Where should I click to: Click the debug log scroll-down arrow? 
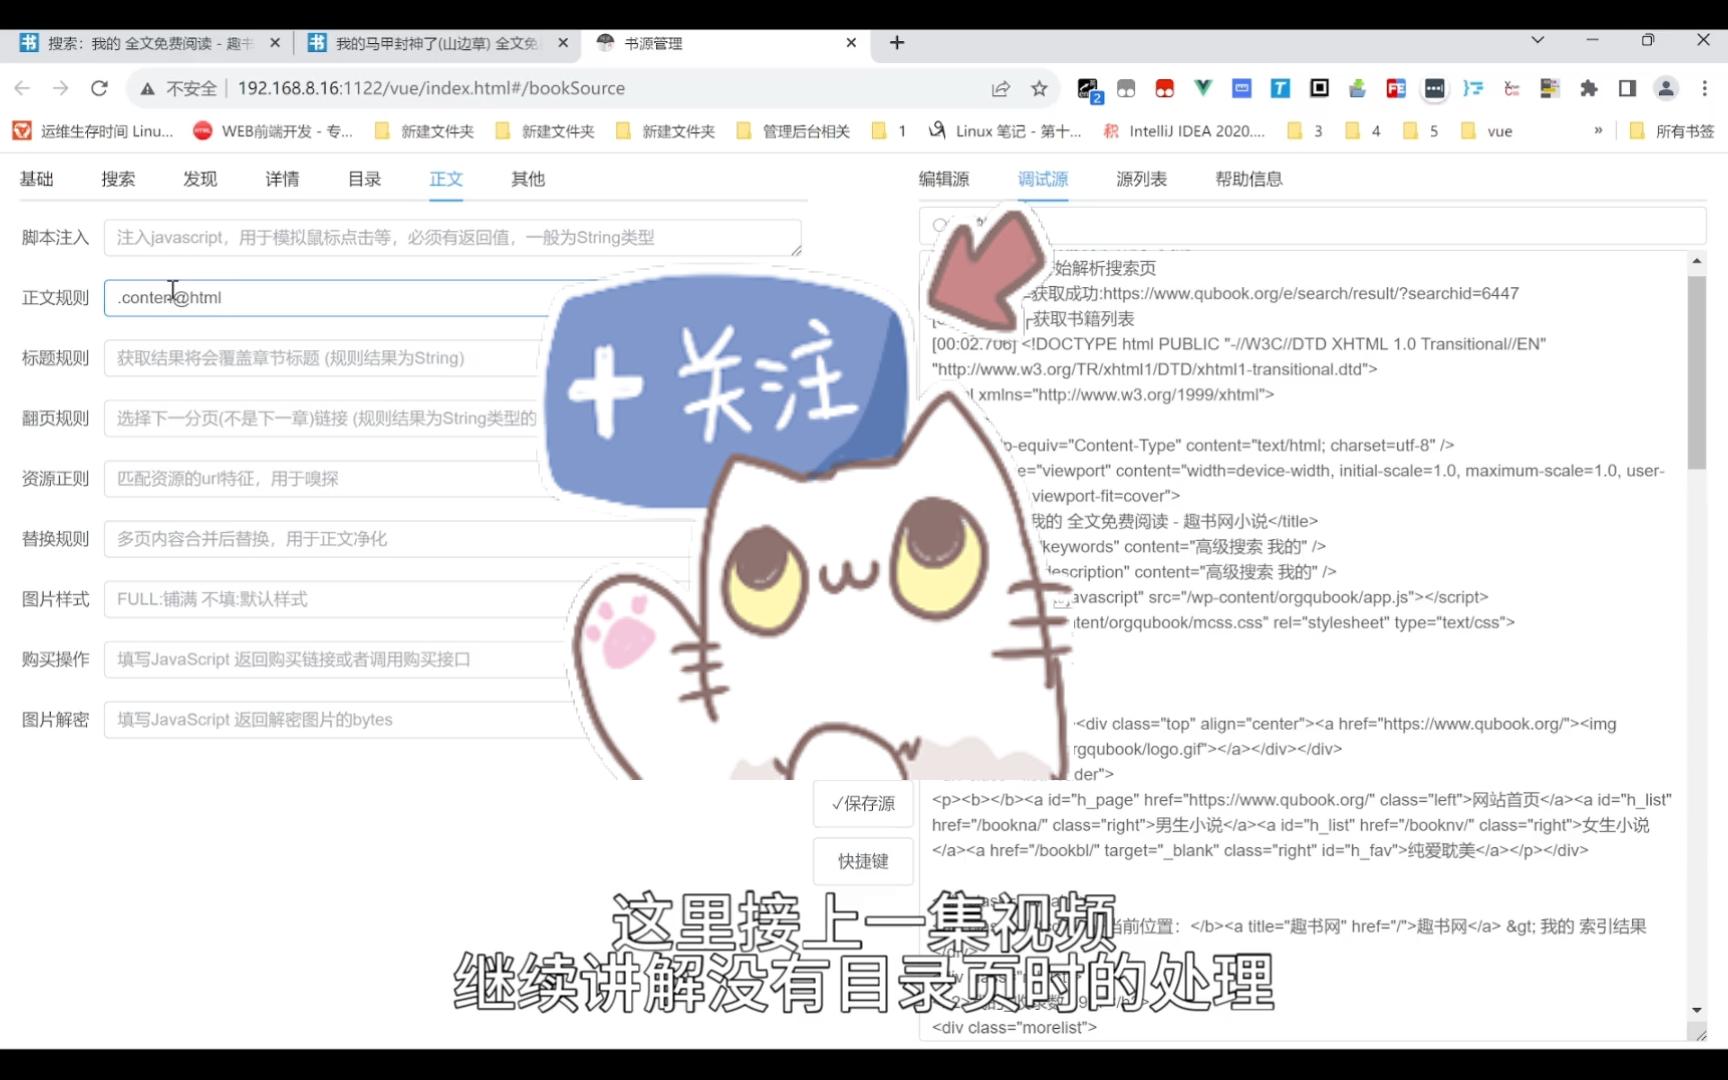[1696, 1010]
